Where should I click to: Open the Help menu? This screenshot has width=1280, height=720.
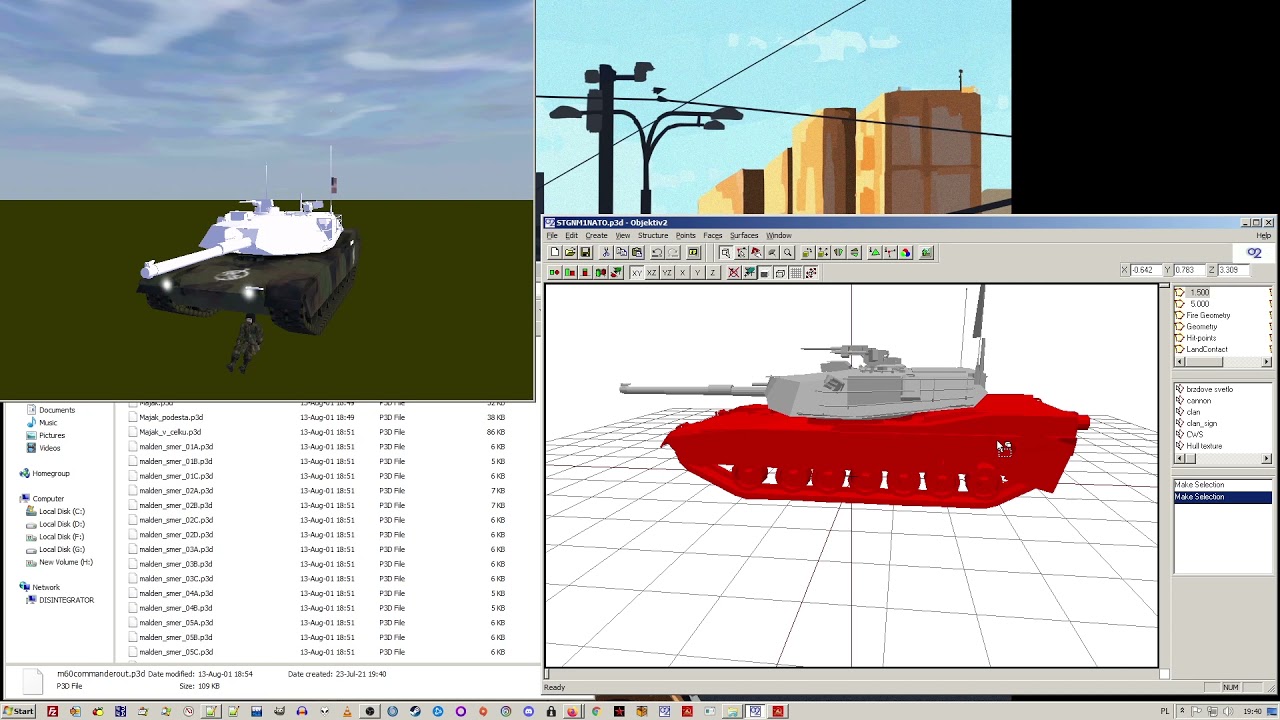[x=1264, y=235]
